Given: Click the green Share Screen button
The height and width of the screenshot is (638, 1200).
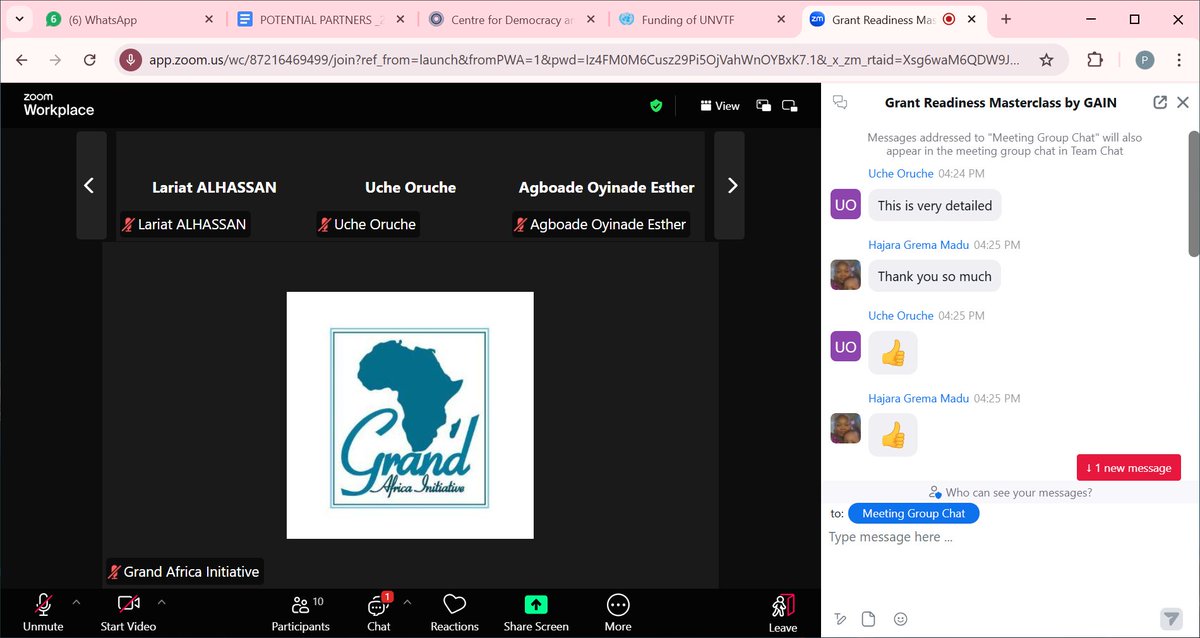Looking at the screenshot, I should click(536, 611).
